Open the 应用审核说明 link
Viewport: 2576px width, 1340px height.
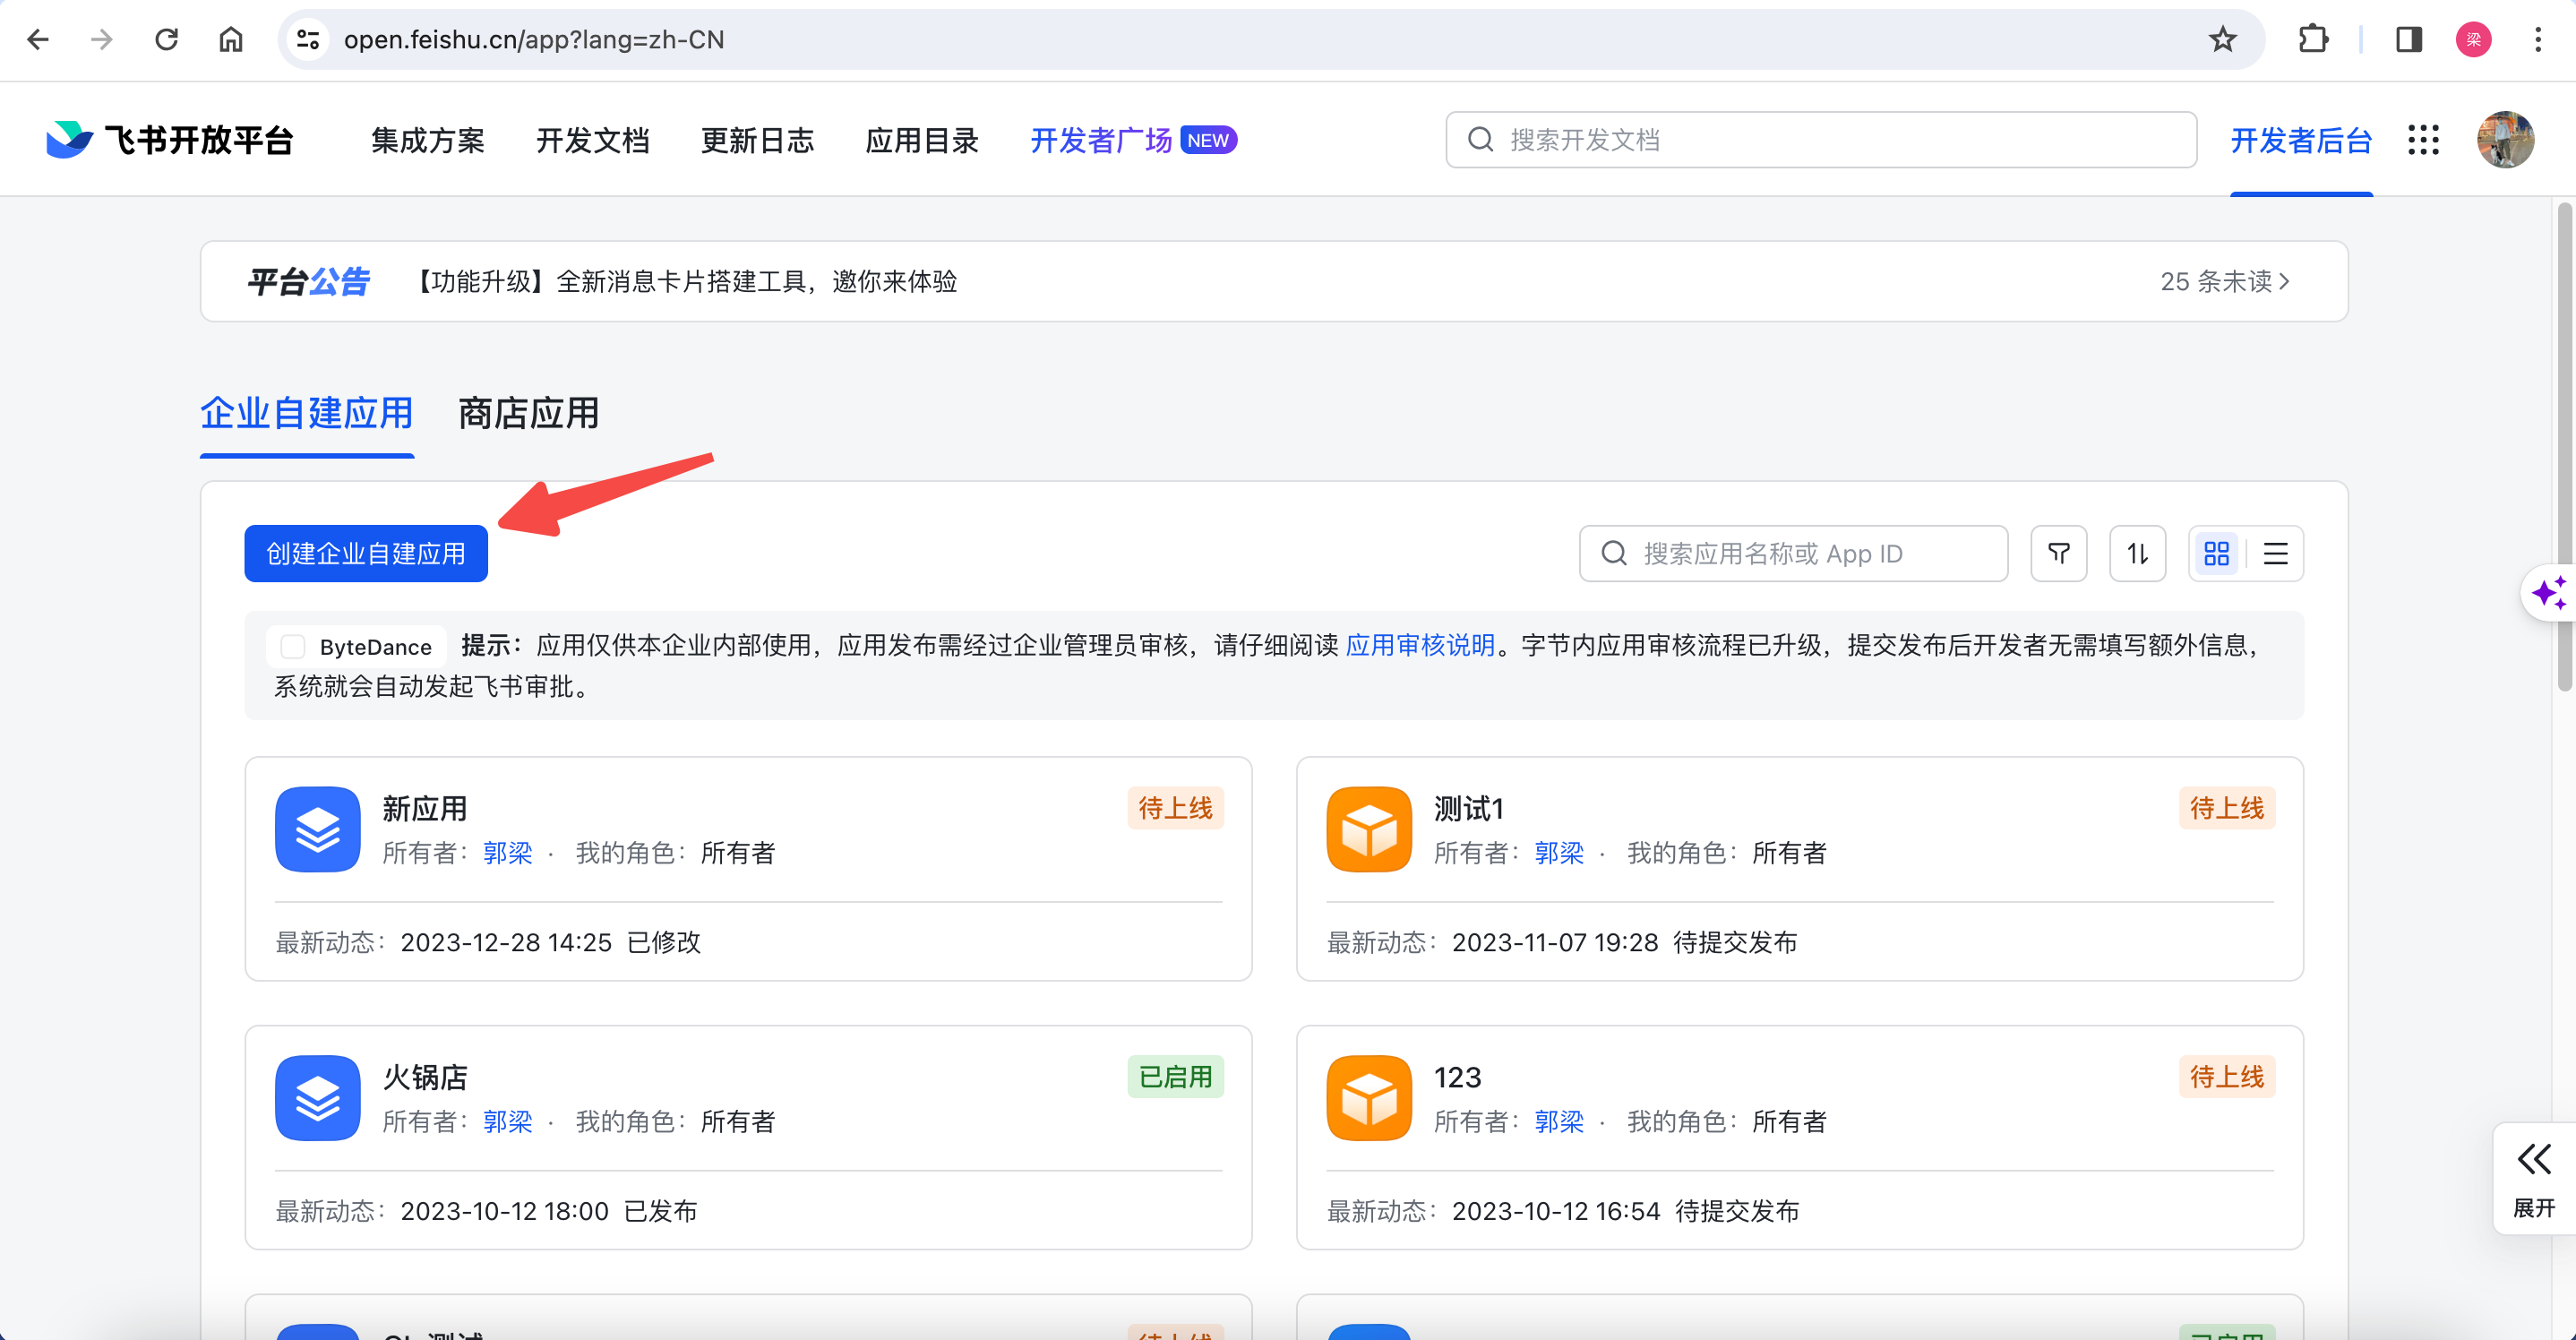click(1419, 645)
